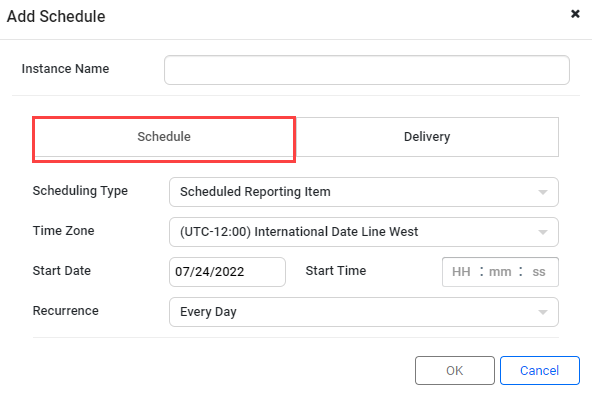Open the Time Zone dropdown
The height and width of the screenshot is (395, 592).
click(x=364, y=232)
